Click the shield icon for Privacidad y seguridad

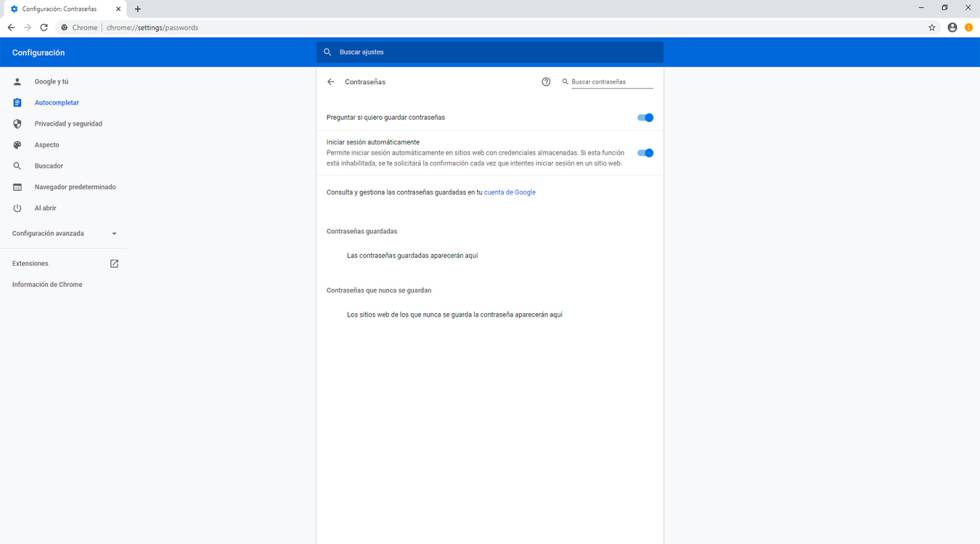[x=18, y=124]
